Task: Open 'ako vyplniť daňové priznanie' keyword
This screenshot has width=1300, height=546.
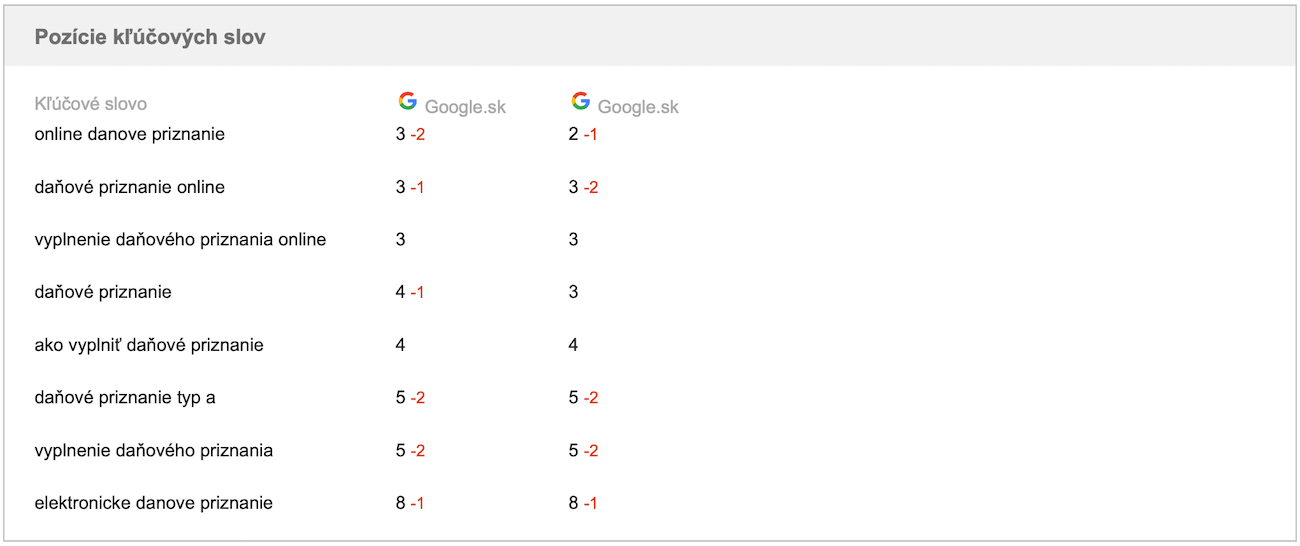Action: click(x=149, y=345)
